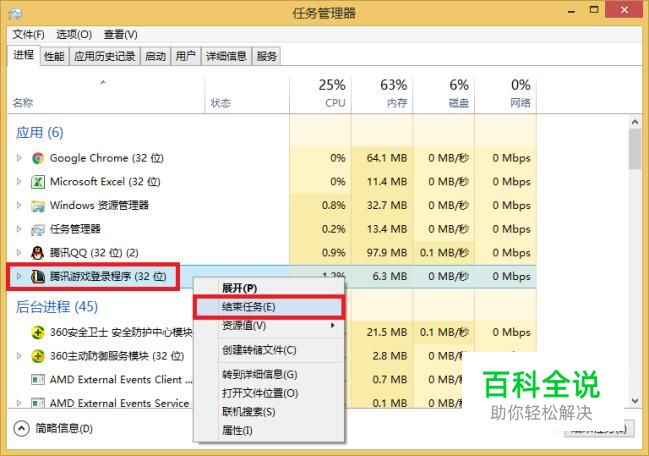The height and width of the screenshot is (456, 649).
Task: Open the 资源值(V) submenu arrow
Action: tap(332, 326)
